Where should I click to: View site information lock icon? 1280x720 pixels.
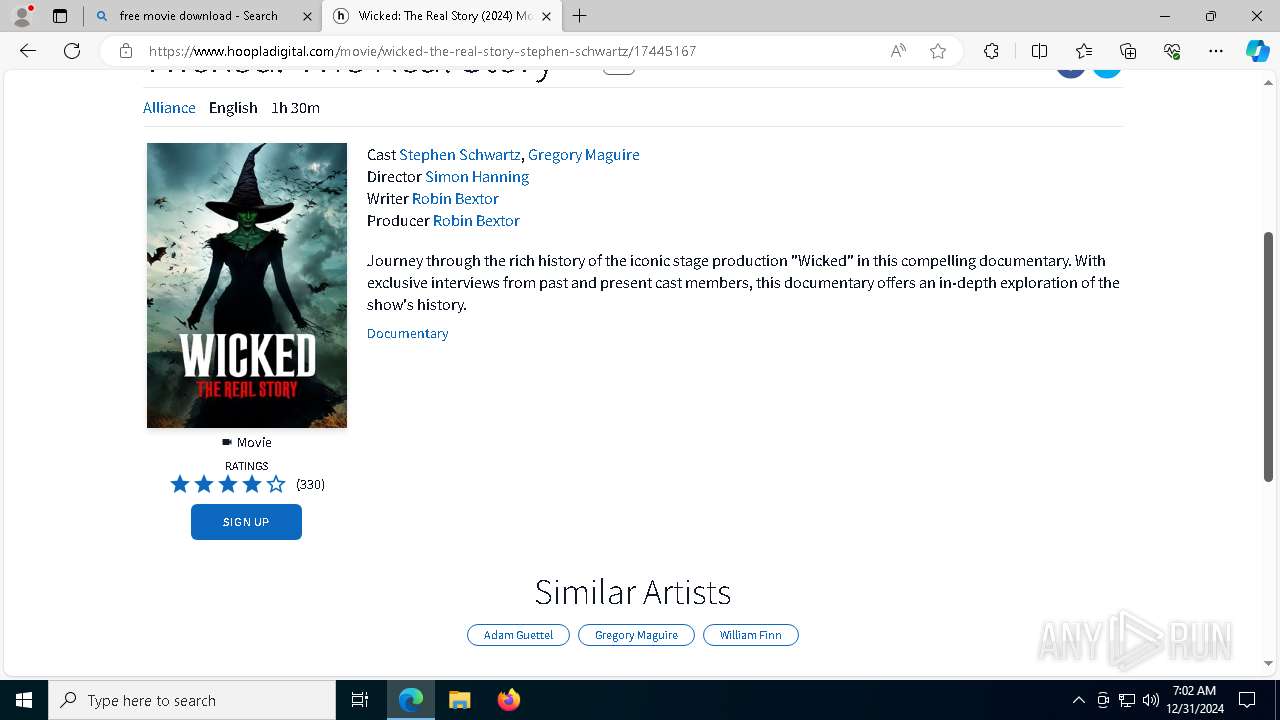(x=125, y=51)
